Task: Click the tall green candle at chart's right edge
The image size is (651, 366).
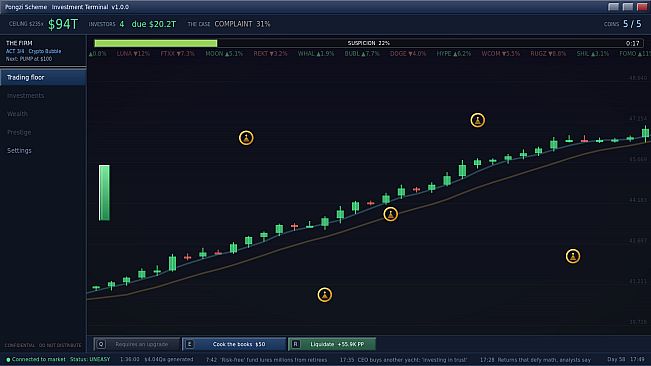Action: 645,133
